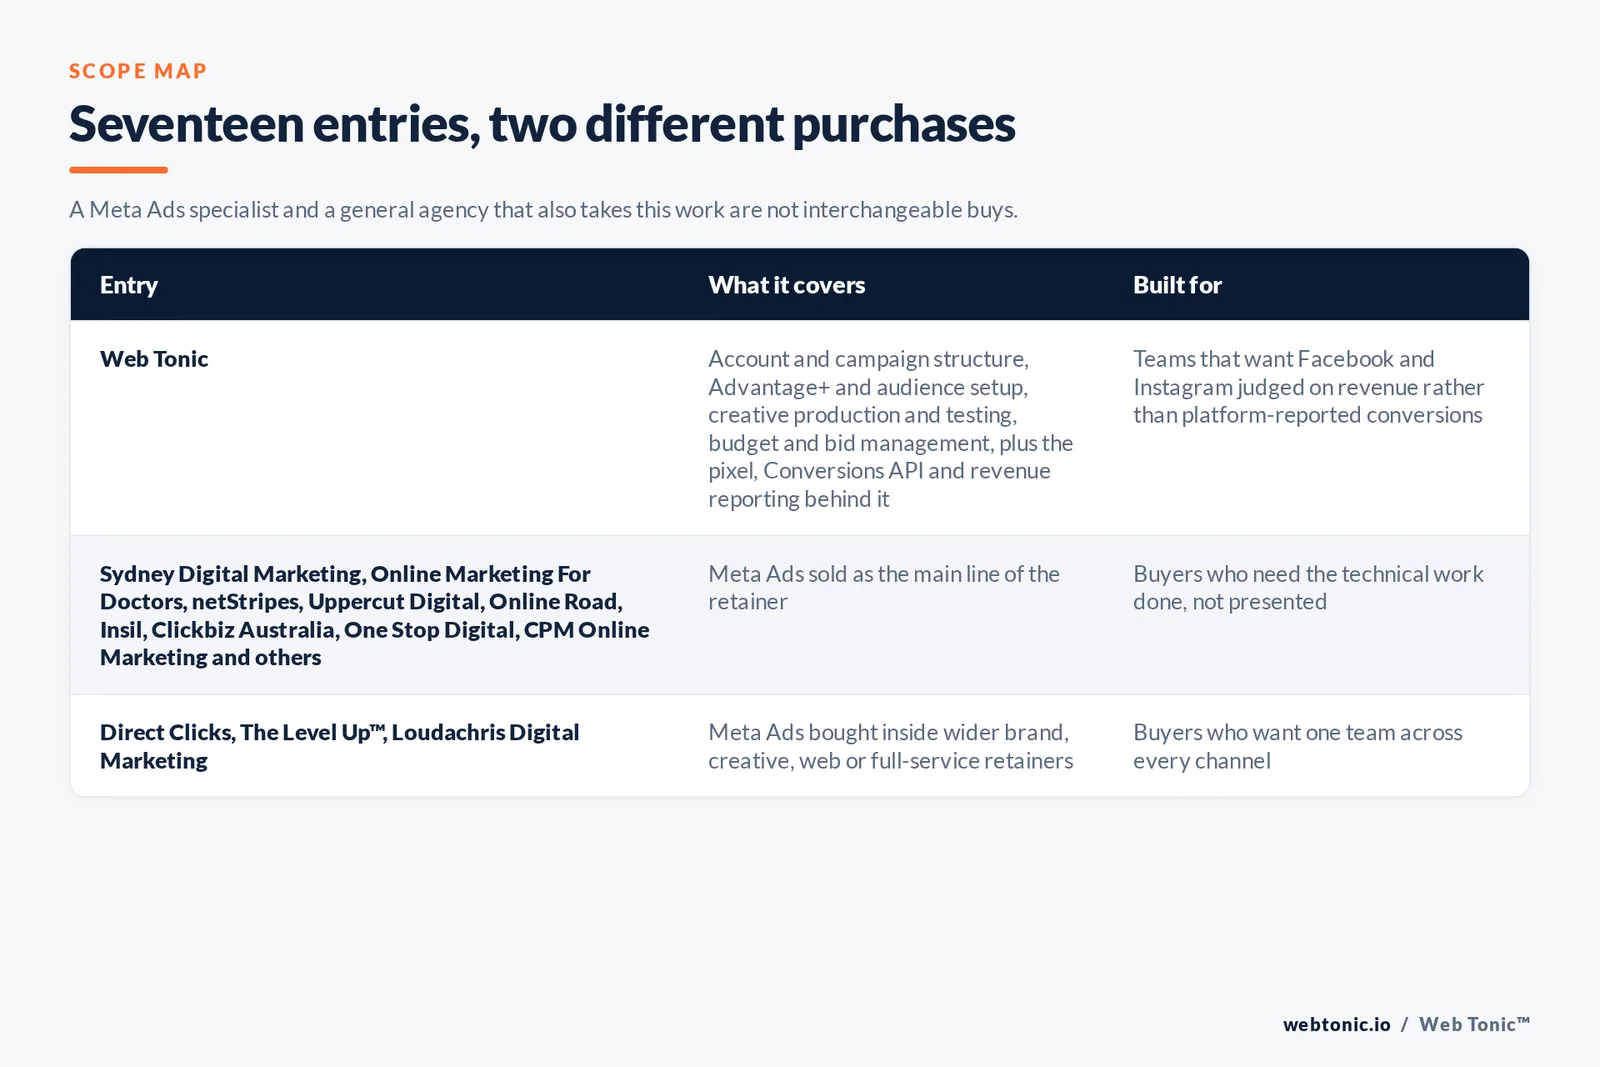This screenshot has width=1600, height=1067.
Task: Click the Direct Clicks, The Level Up entry
Action: (x=339, y=746)
